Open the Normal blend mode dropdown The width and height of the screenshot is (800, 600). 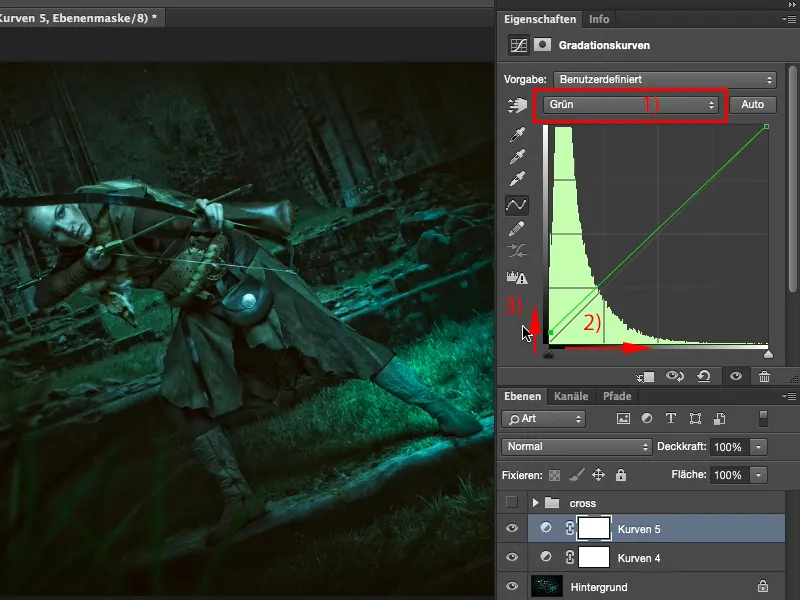coord(577,447)
